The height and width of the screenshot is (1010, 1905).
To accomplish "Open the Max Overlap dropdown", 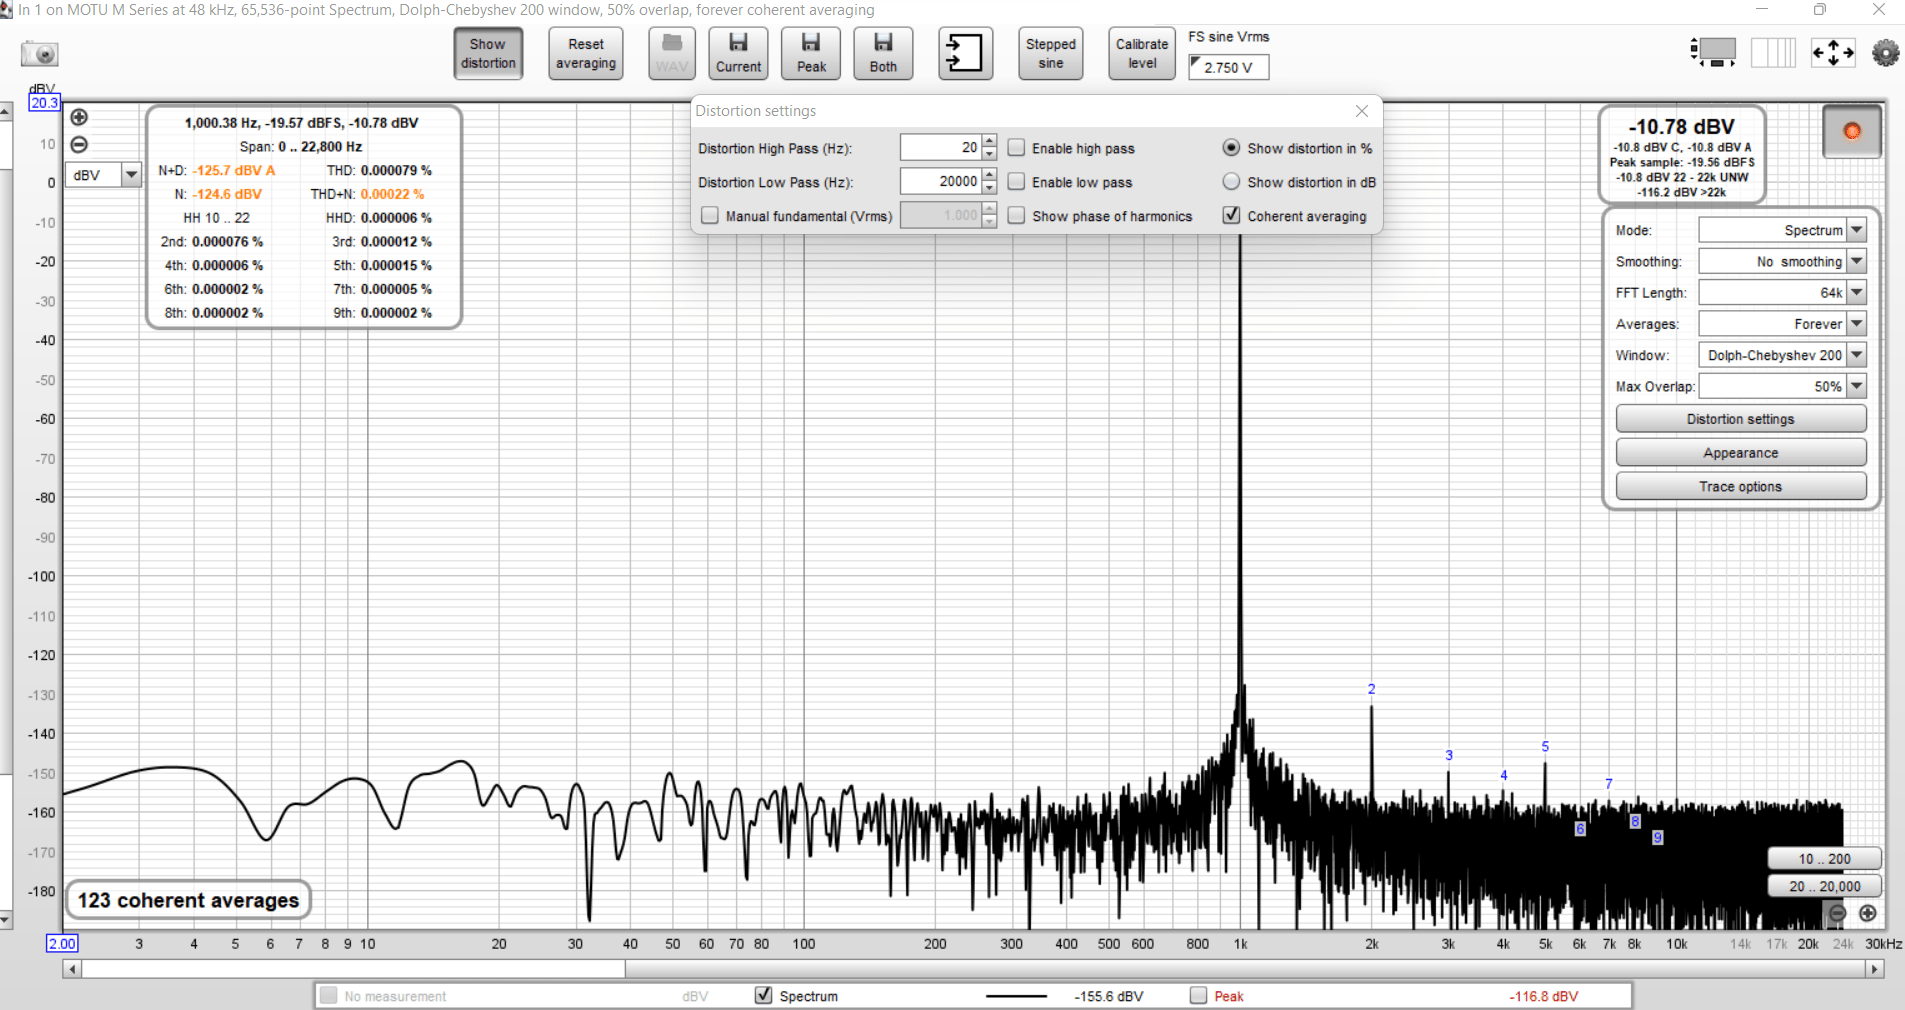I will tap(1782, 386).
